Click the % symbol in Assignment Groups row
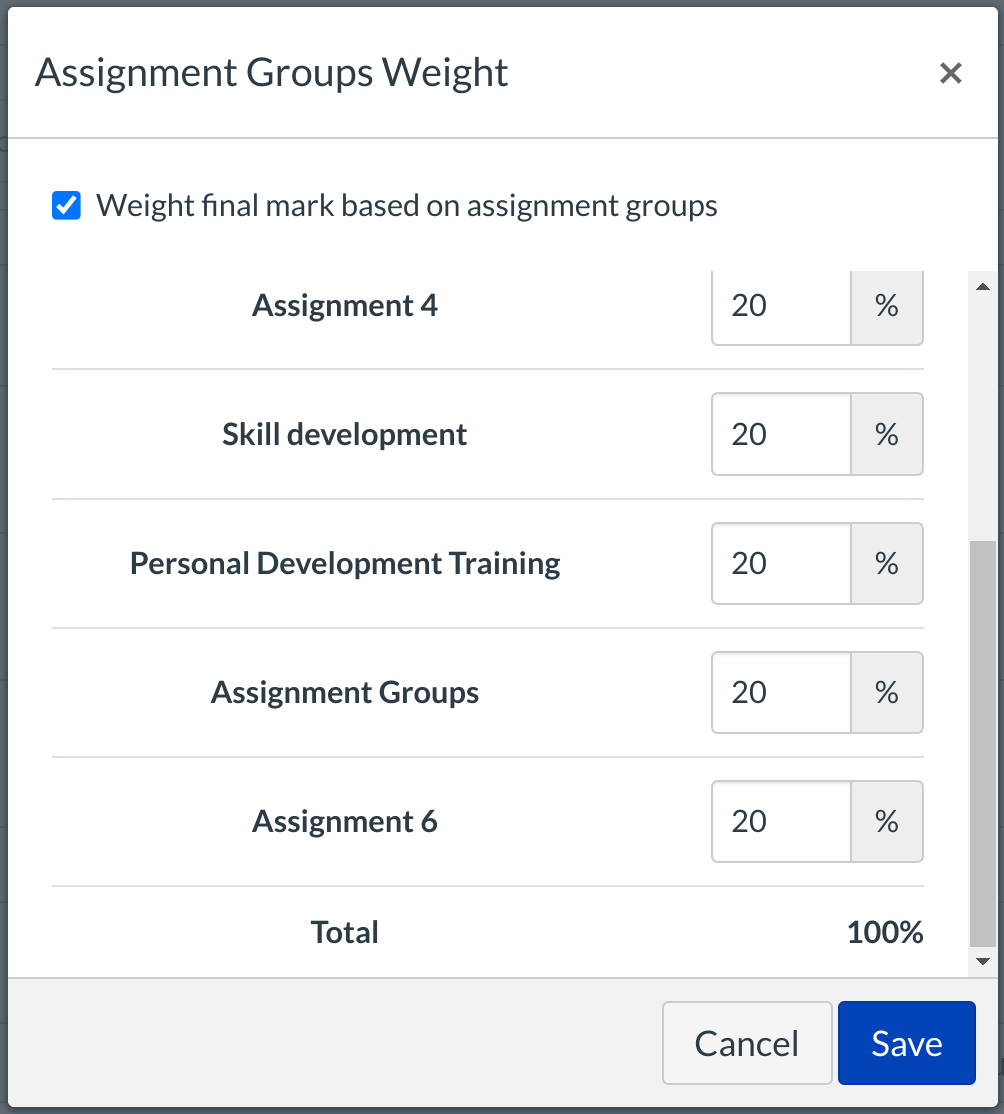The width and height of the screenshot is (1004, 1114). click(x=886, y=693)
